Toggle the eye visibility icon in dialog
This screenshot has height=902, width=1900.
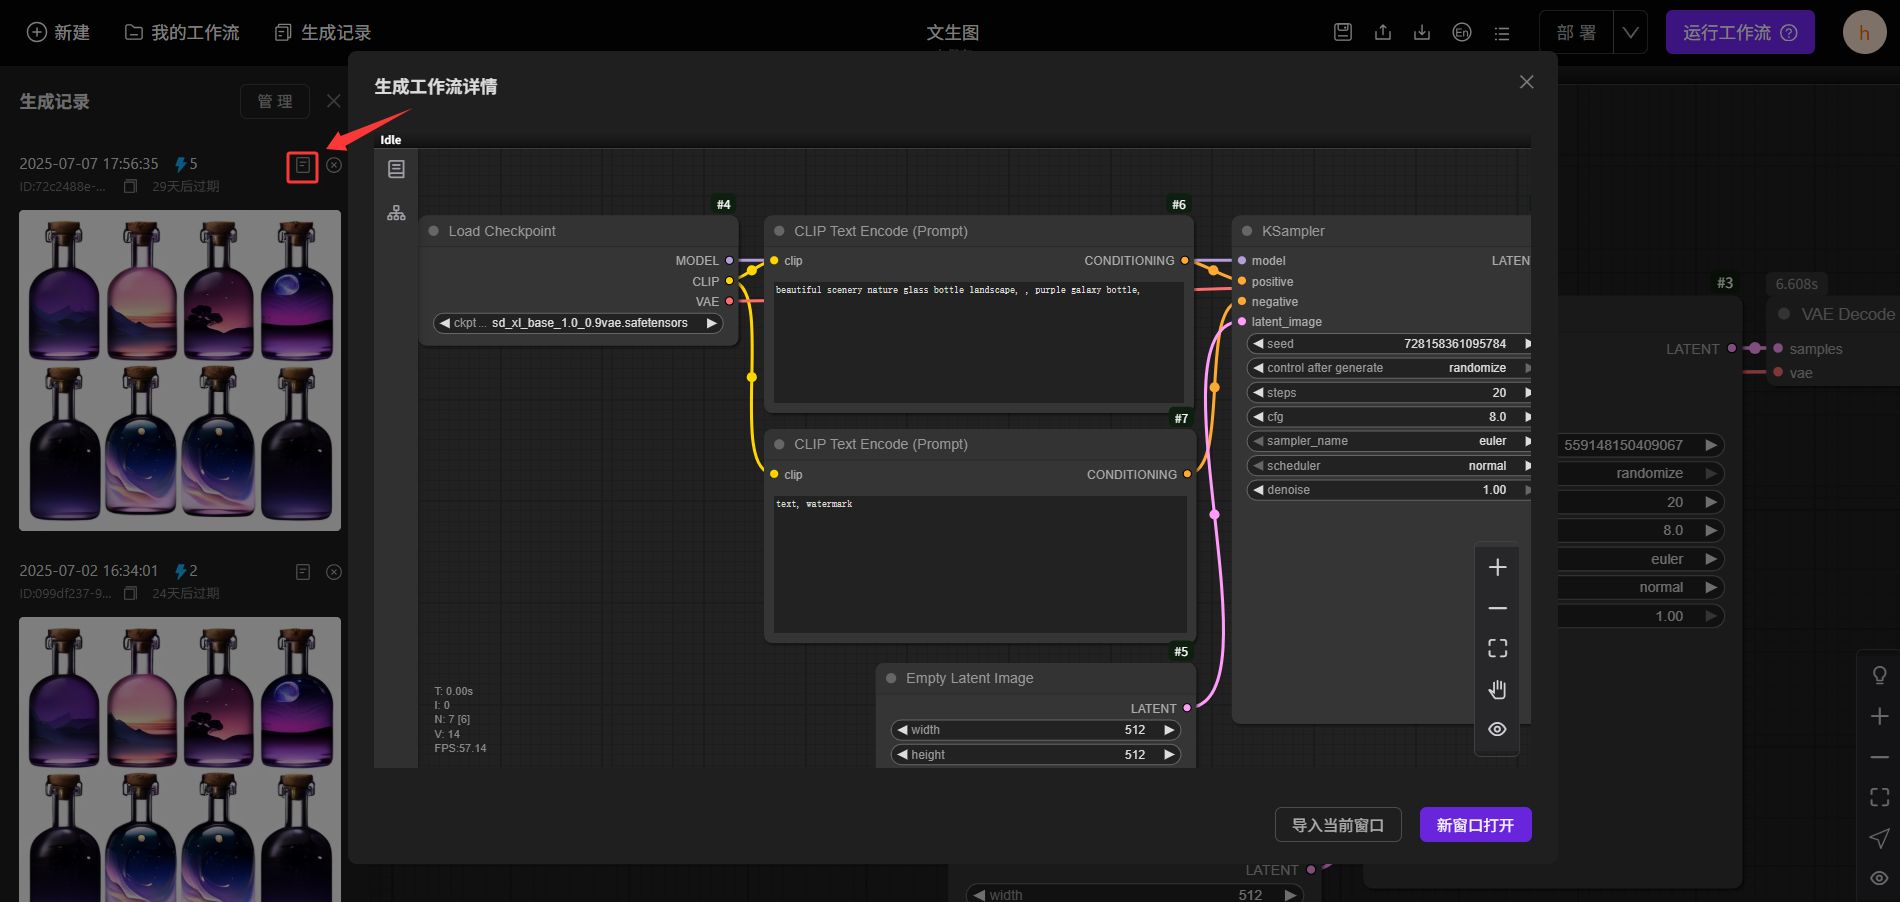point(1497,729)
